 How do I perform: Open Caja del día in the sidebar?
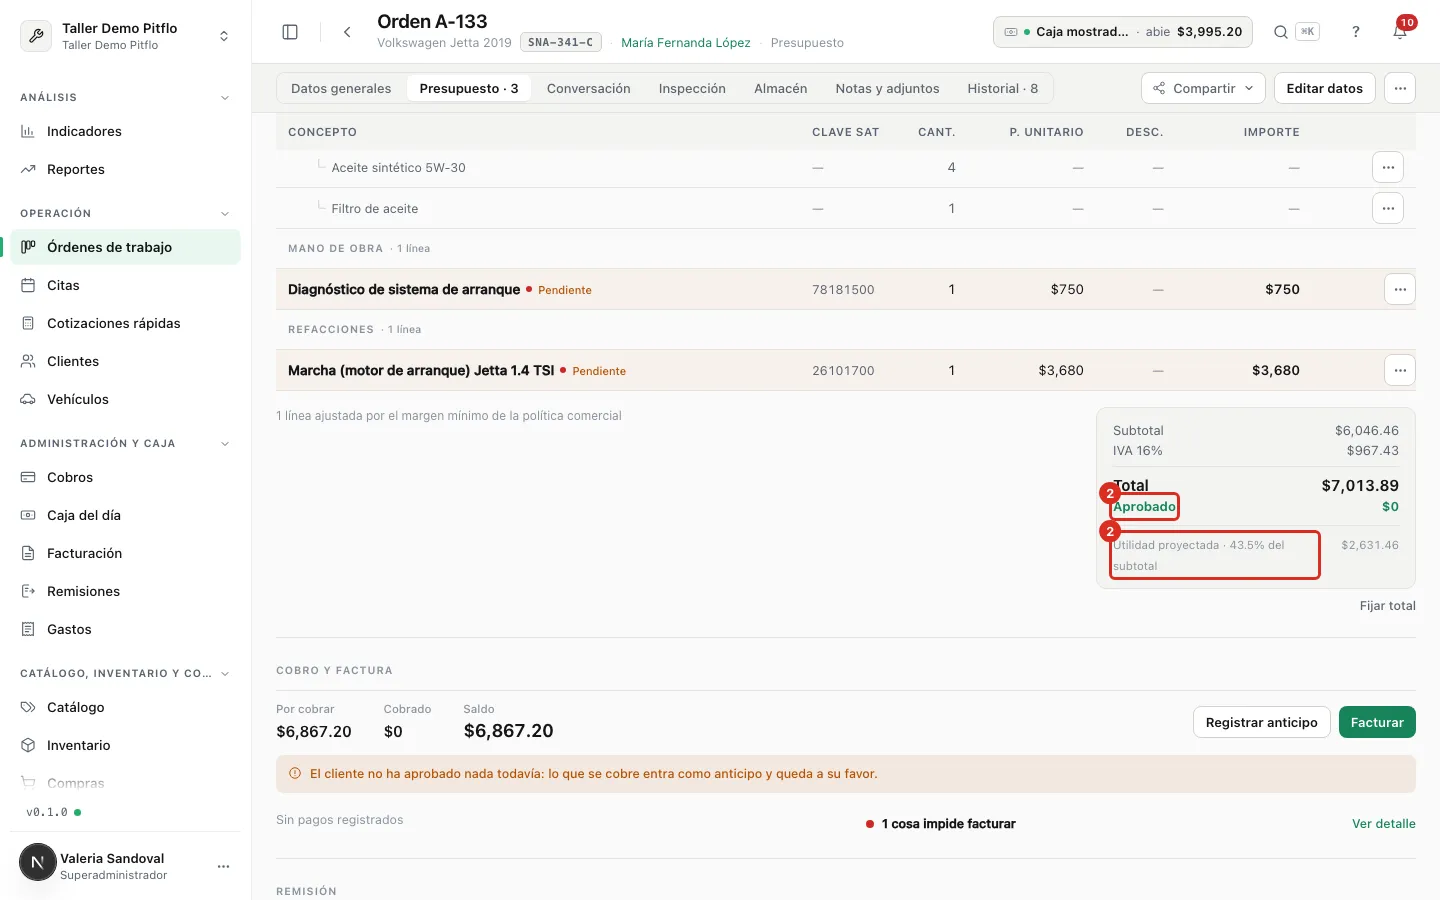[x=125, y=515]
